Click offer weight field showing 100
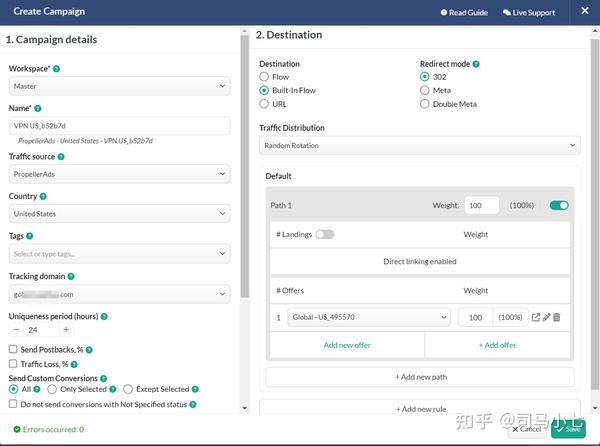 coord(476,317)
